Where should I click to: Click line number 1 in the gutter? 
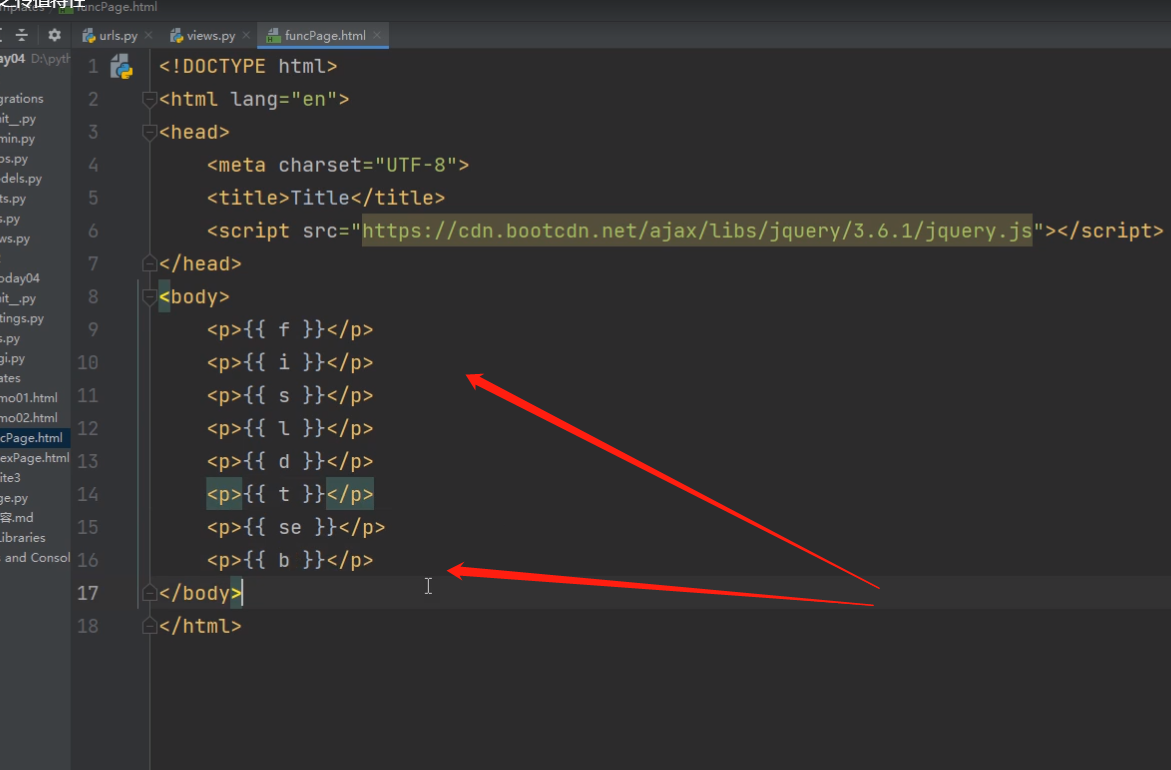point(93,66)
